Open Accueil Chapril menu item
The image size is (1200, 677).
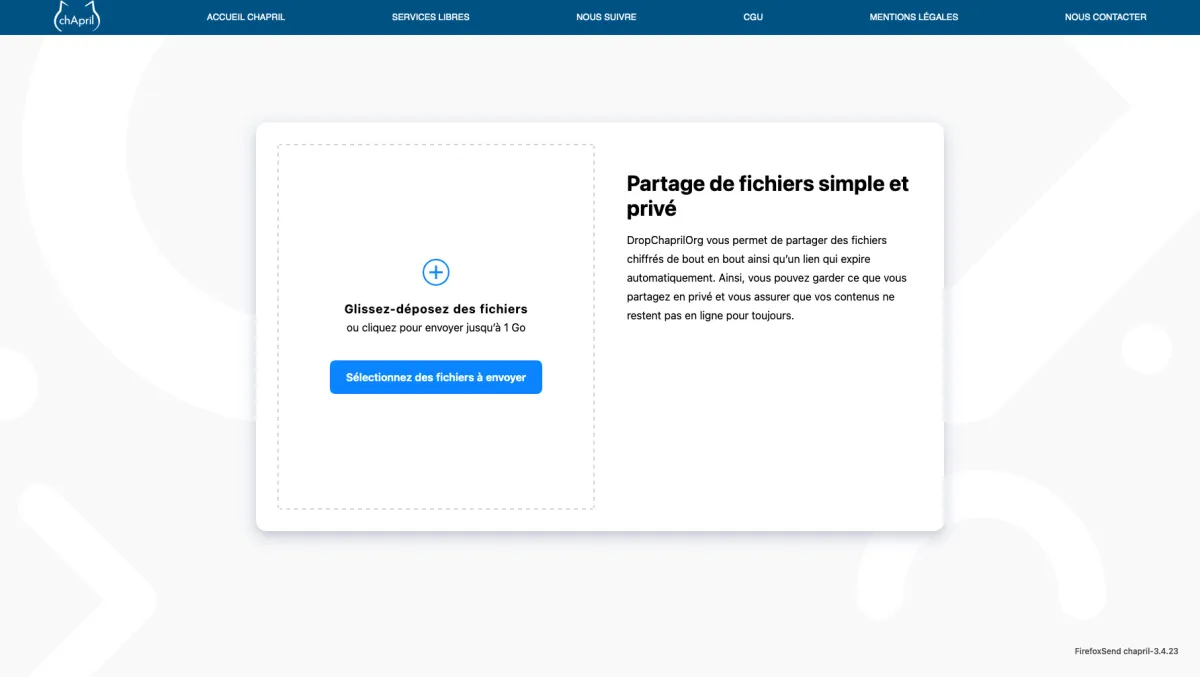coord(246,17)
